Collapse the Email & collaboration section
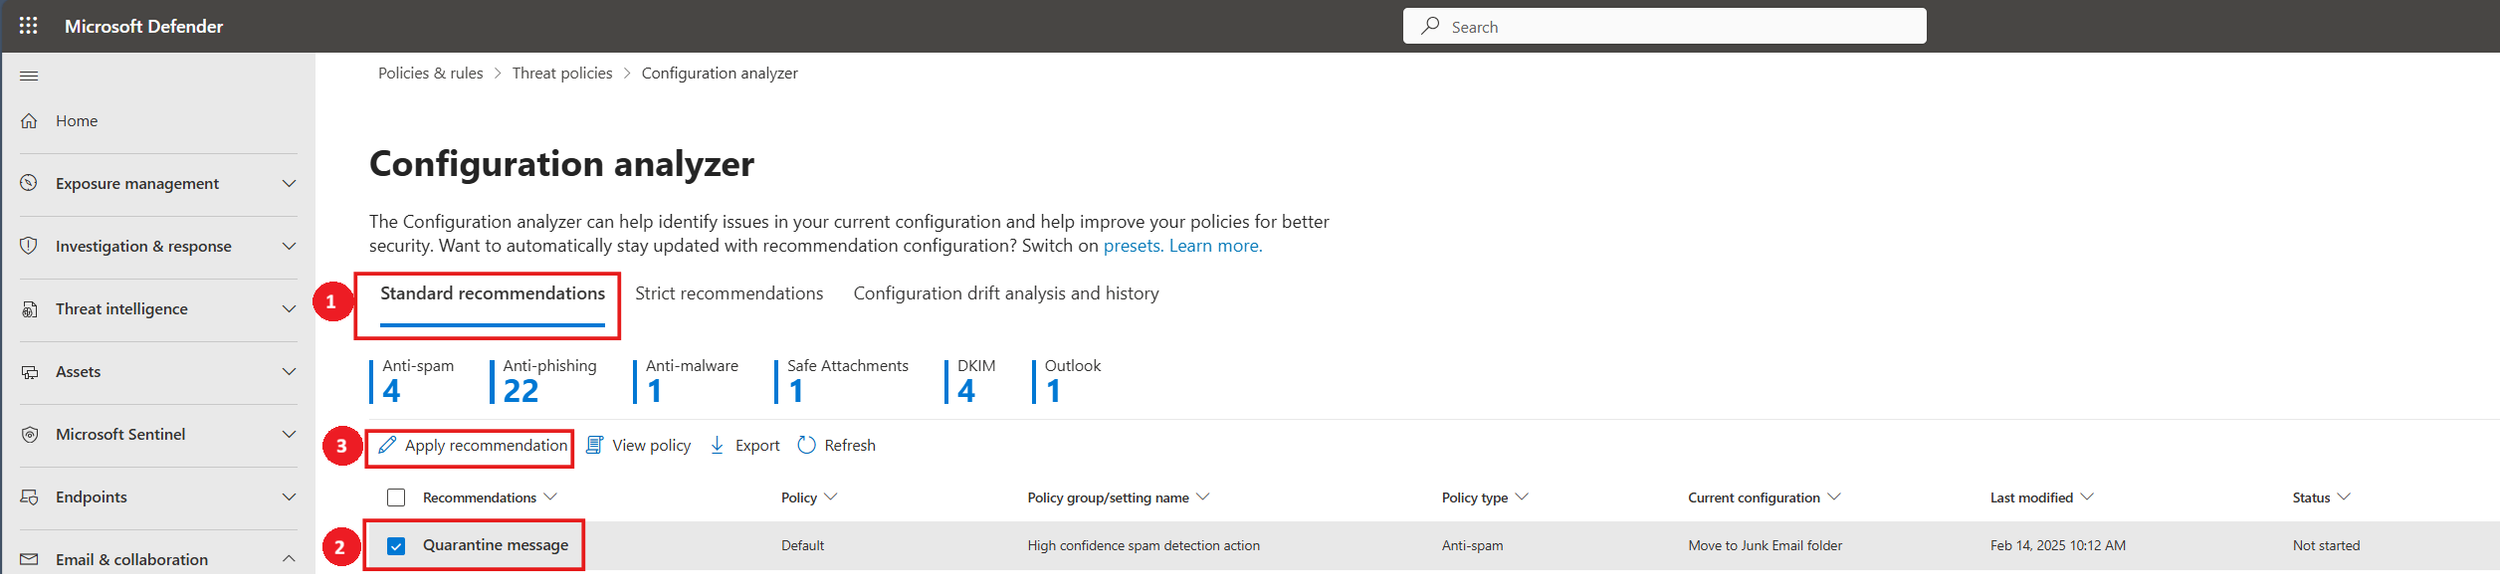The image size is (2500, 574). tap(289, 559)
